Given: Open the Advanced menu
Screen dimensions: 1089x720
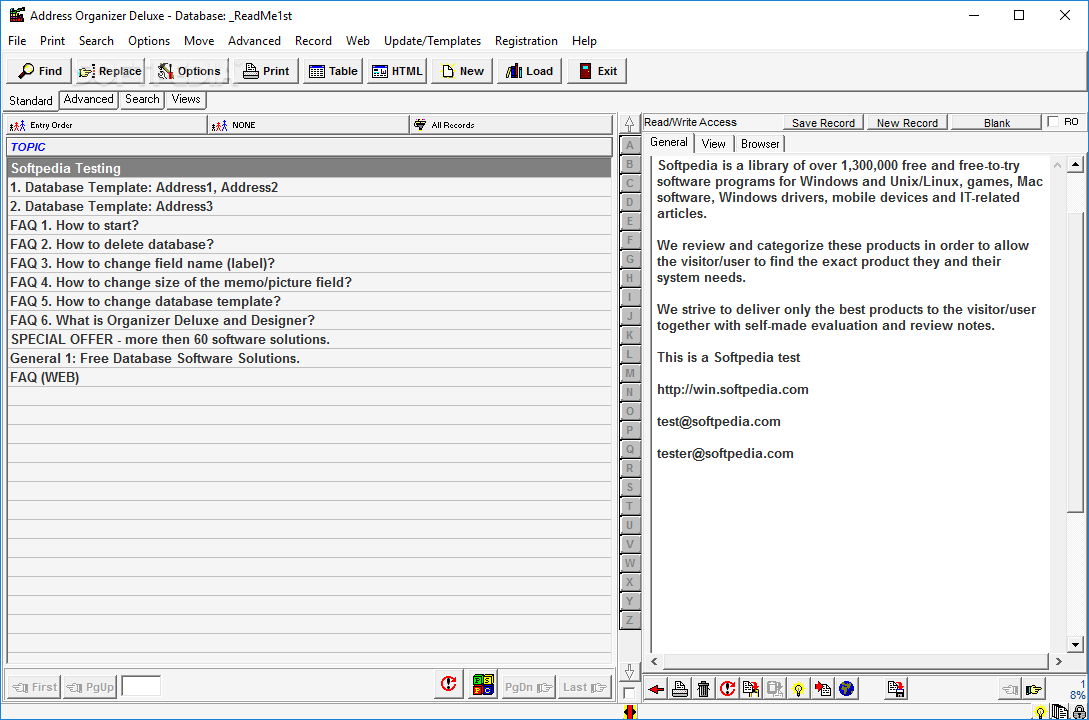Looking at the screenshot, I should click(x=254, y=41).
